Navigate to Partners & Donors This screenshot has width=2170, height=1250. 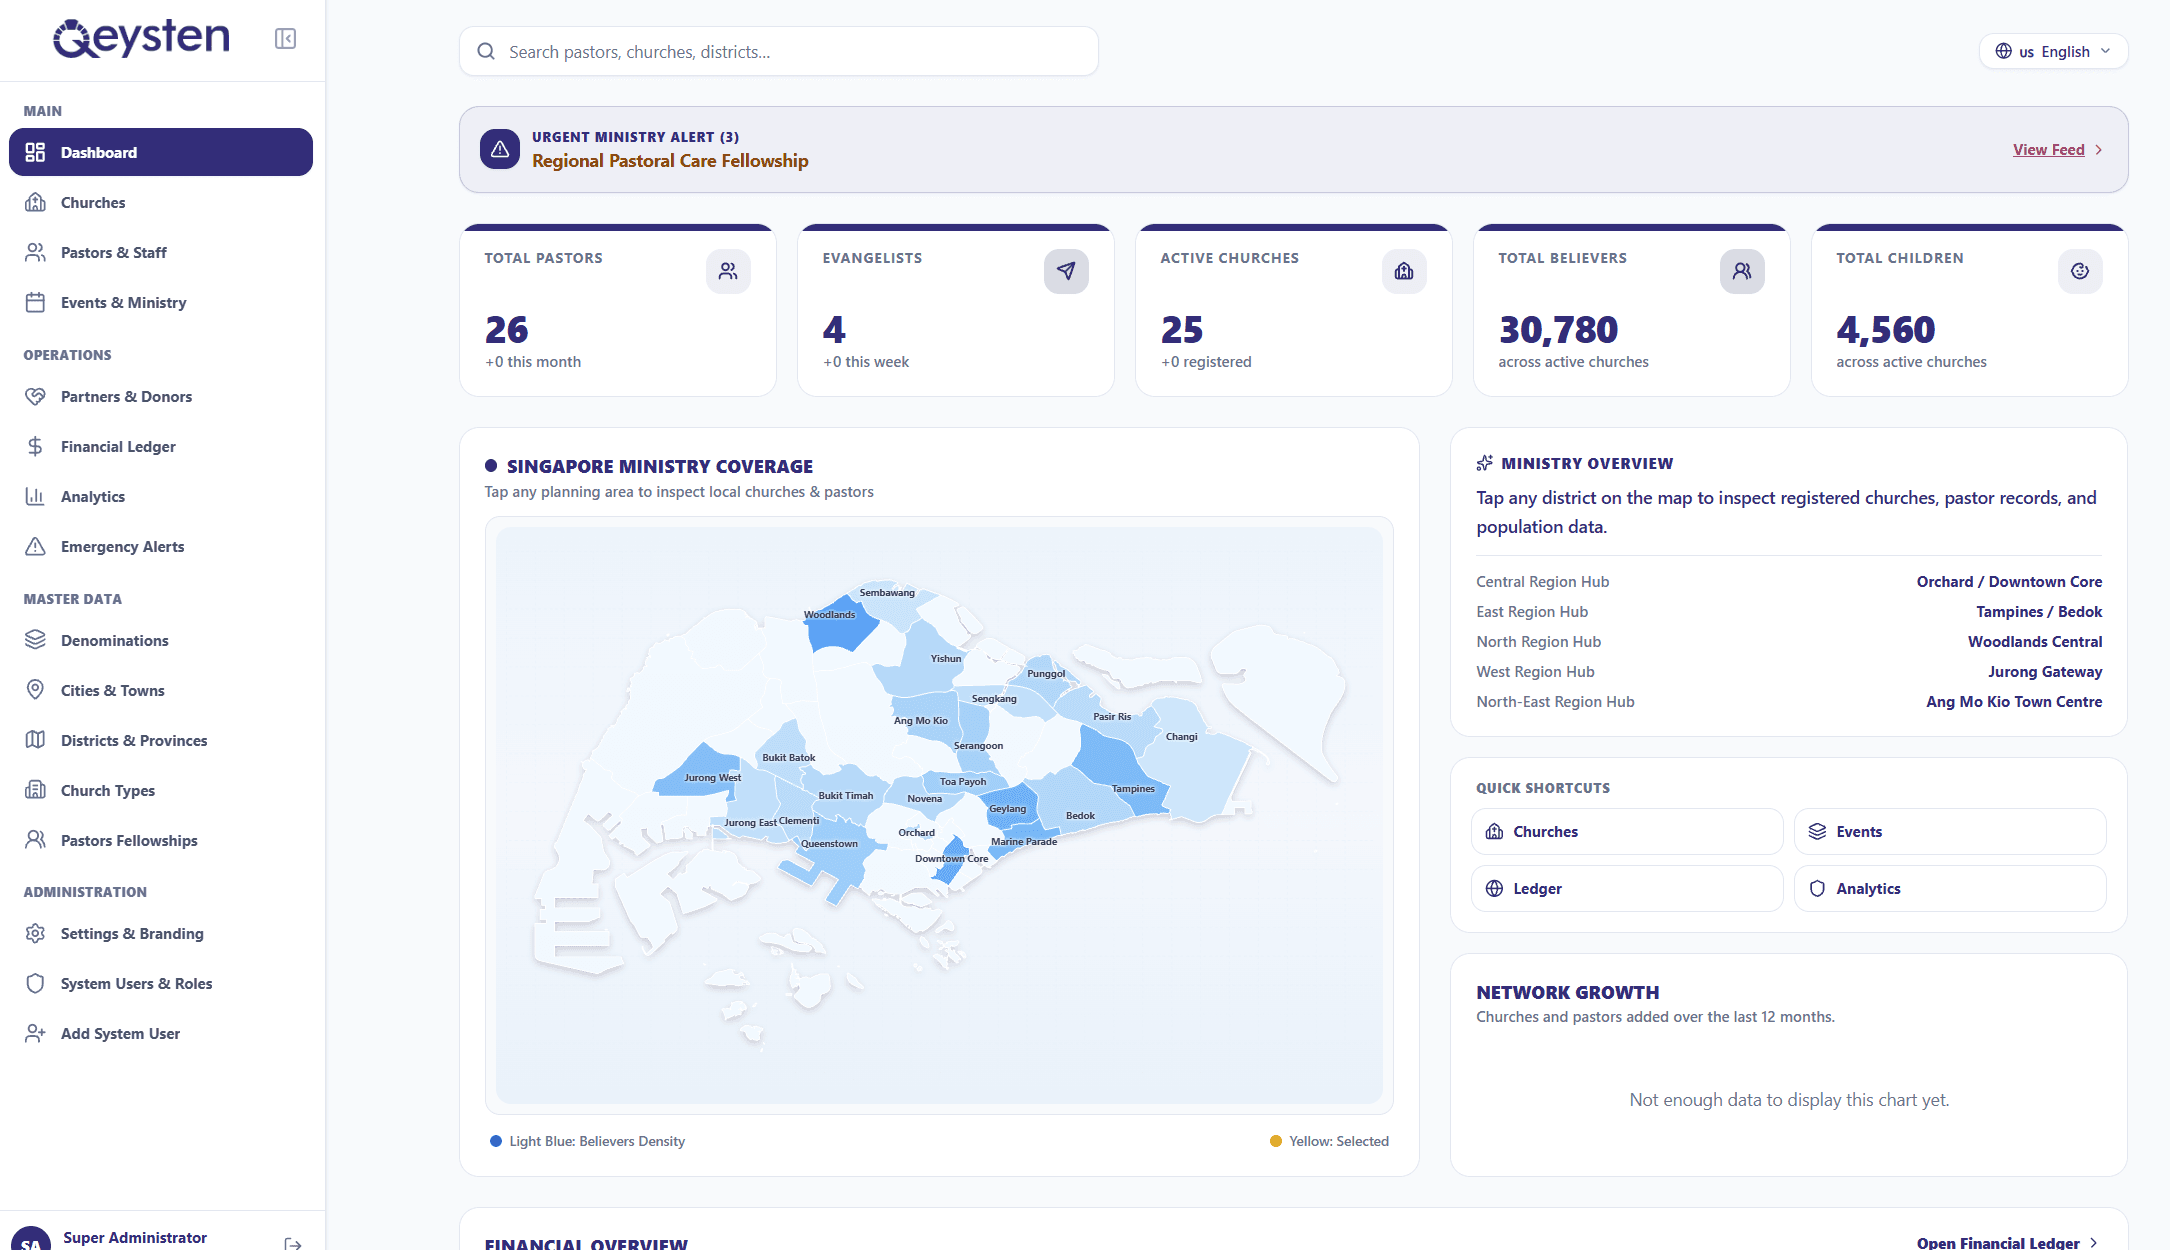[x=161, y=396]
